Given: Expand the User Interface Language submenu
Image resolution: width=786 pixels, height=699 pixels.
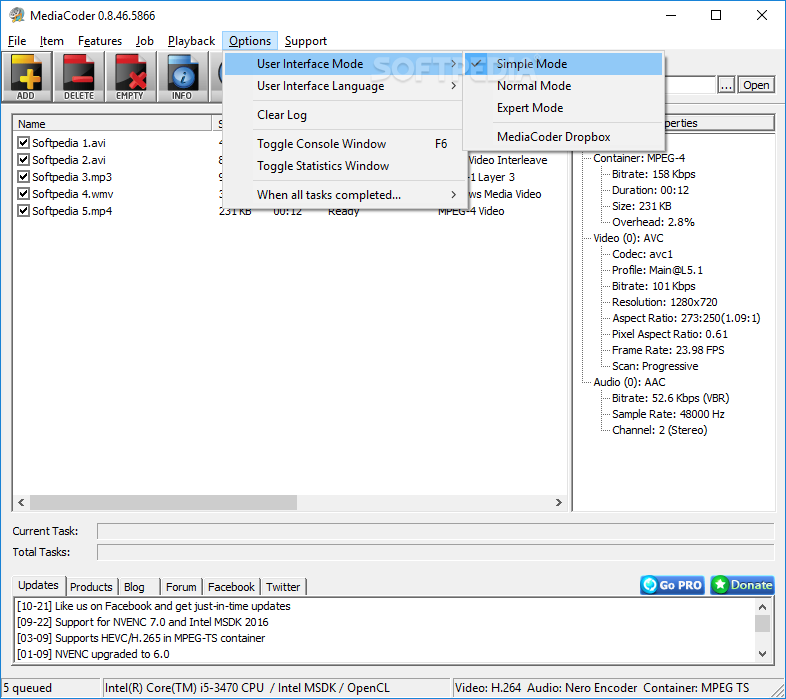Looking at the screenshot, I should pyautogui.click(x=343, y=86).
